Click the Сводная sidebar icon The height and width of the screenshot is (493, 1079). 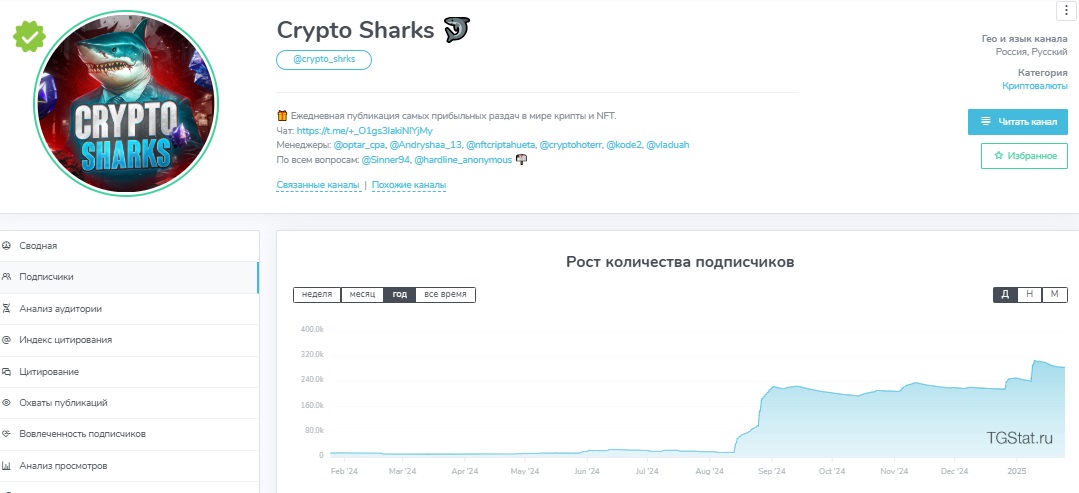coord(6,246)
